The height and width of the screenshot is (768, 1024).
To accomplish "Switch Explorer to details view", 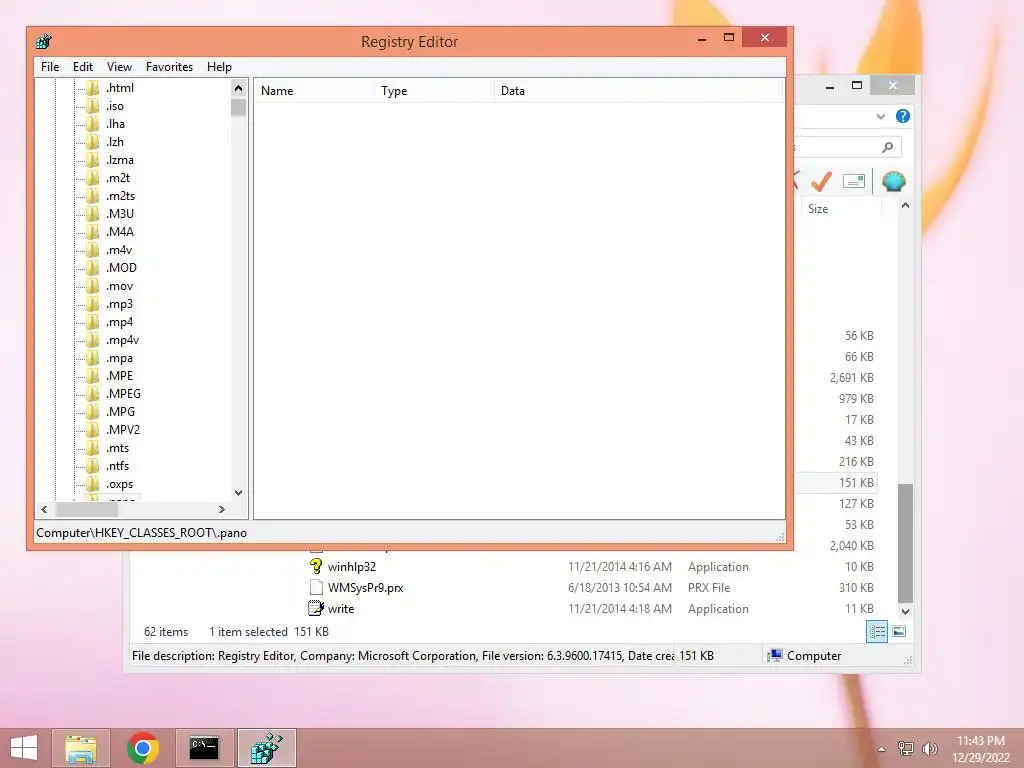I will click(x=877, y=632).
